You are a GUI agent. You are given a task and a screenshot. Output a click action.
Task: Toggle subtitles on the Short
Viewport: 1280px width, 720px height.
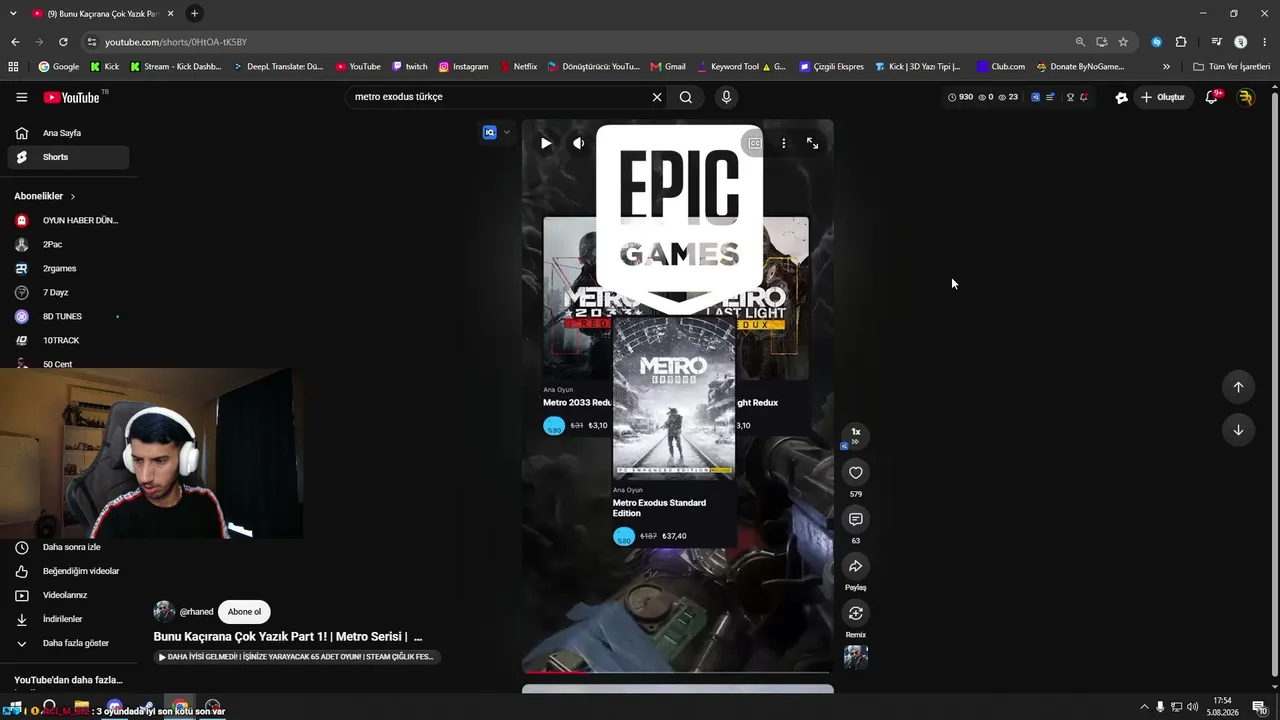[x=755, y=143]
